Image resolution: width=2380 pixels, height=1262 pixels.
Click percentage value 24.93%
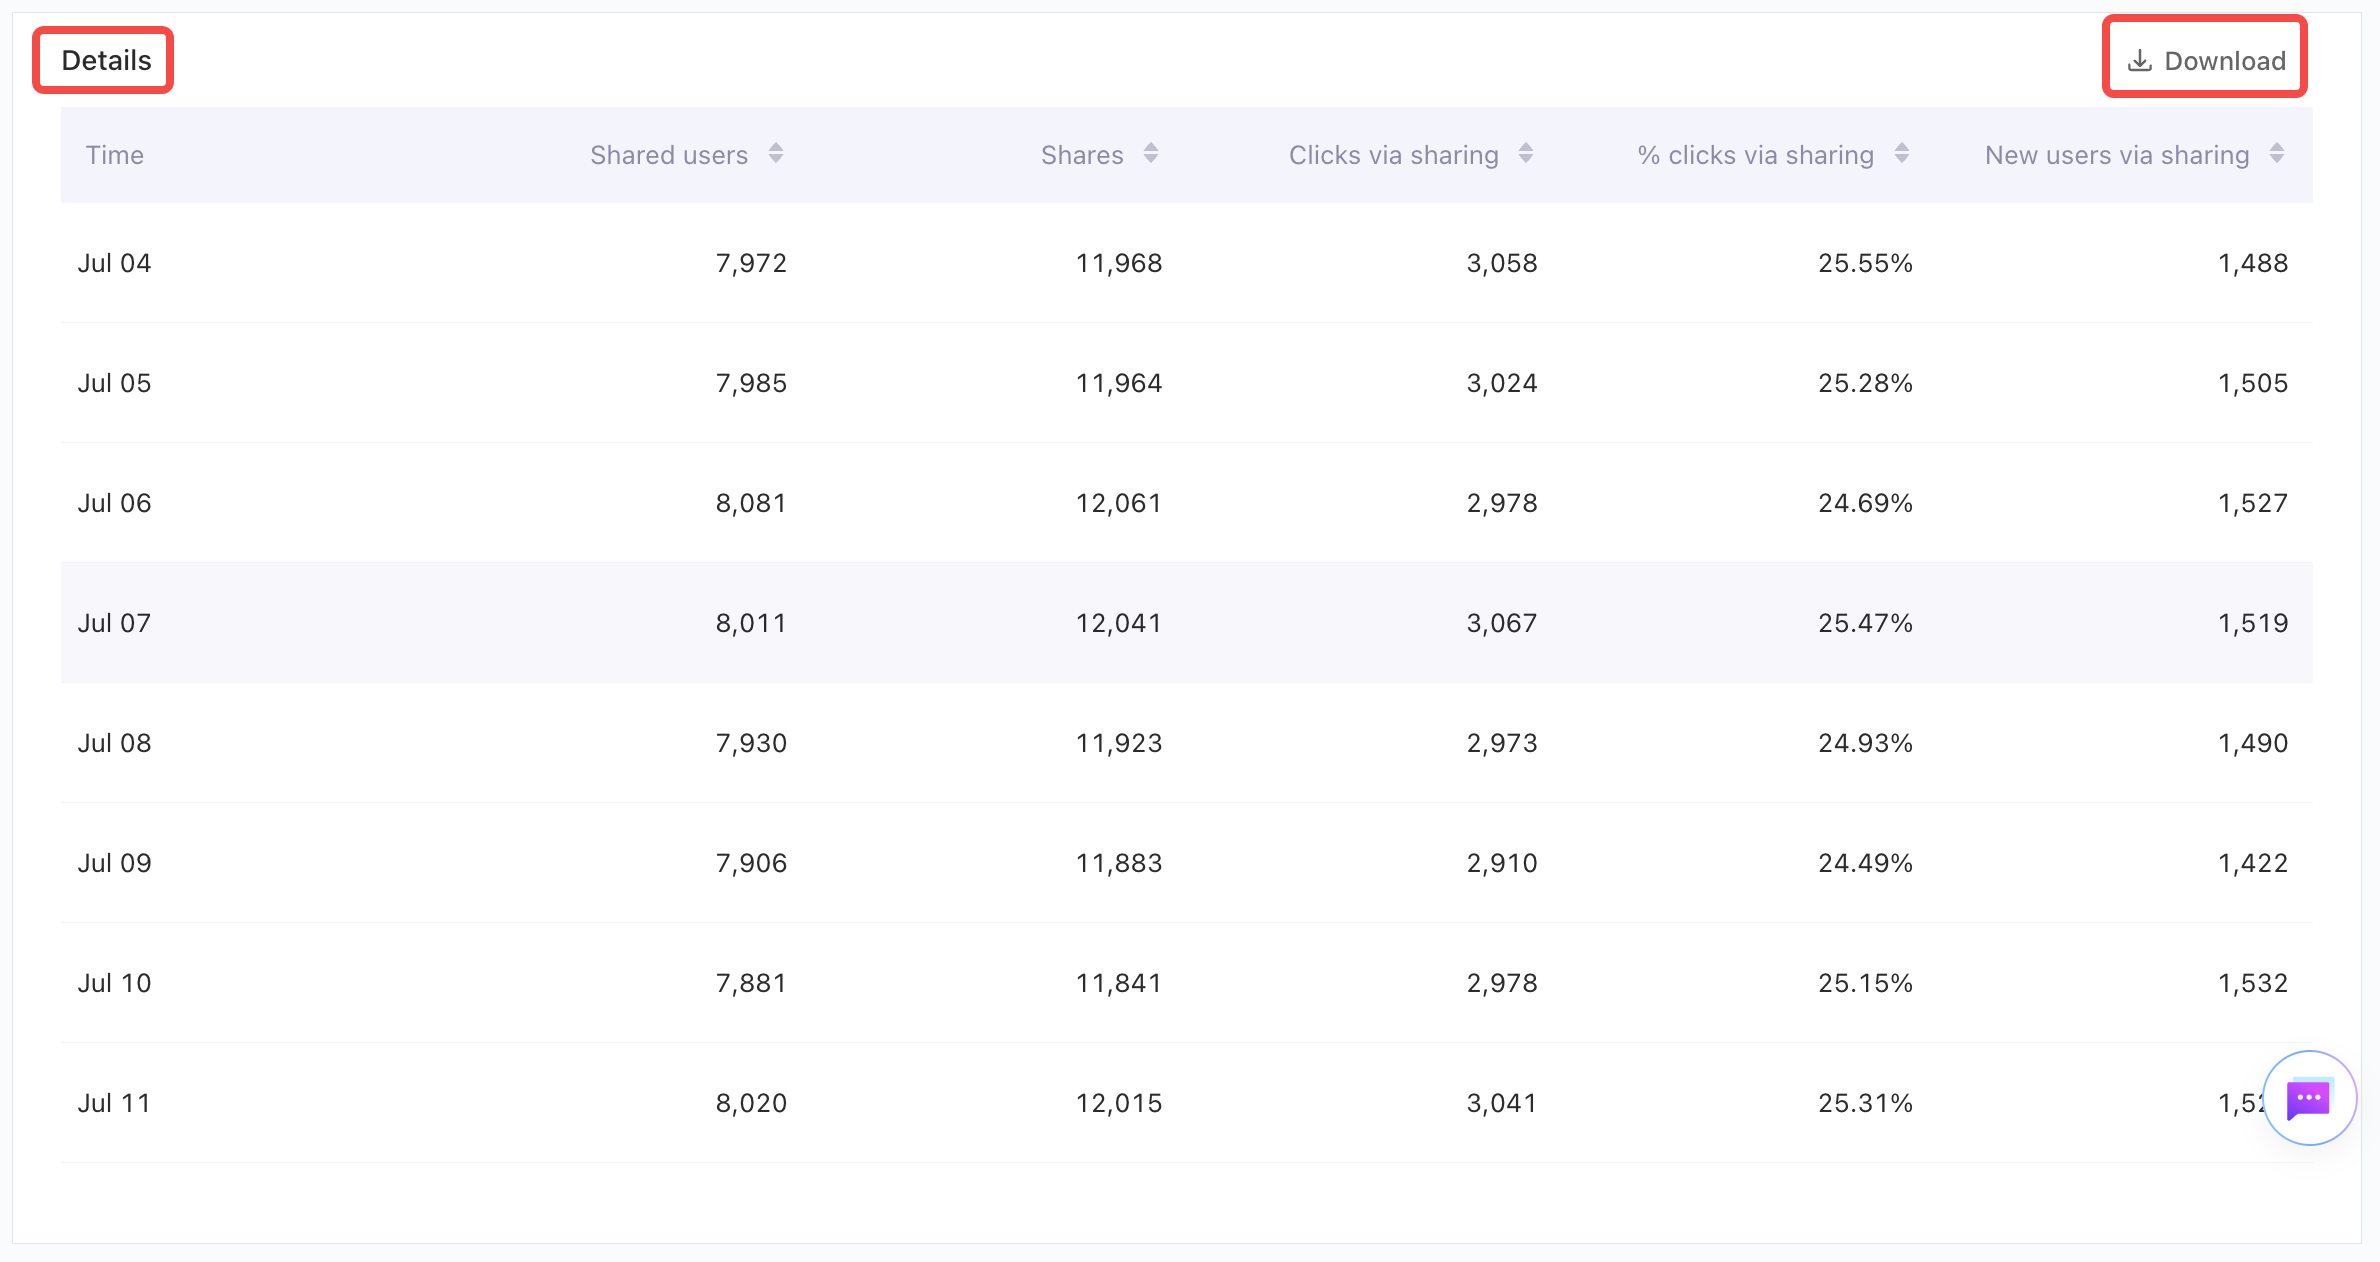click(1866, 743)
